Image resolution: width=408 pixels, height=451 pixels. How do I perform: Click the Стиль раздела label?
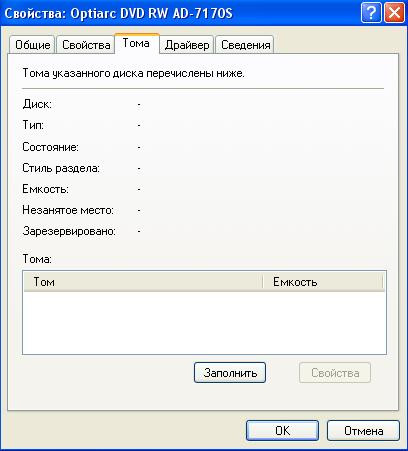click(61, 168)
